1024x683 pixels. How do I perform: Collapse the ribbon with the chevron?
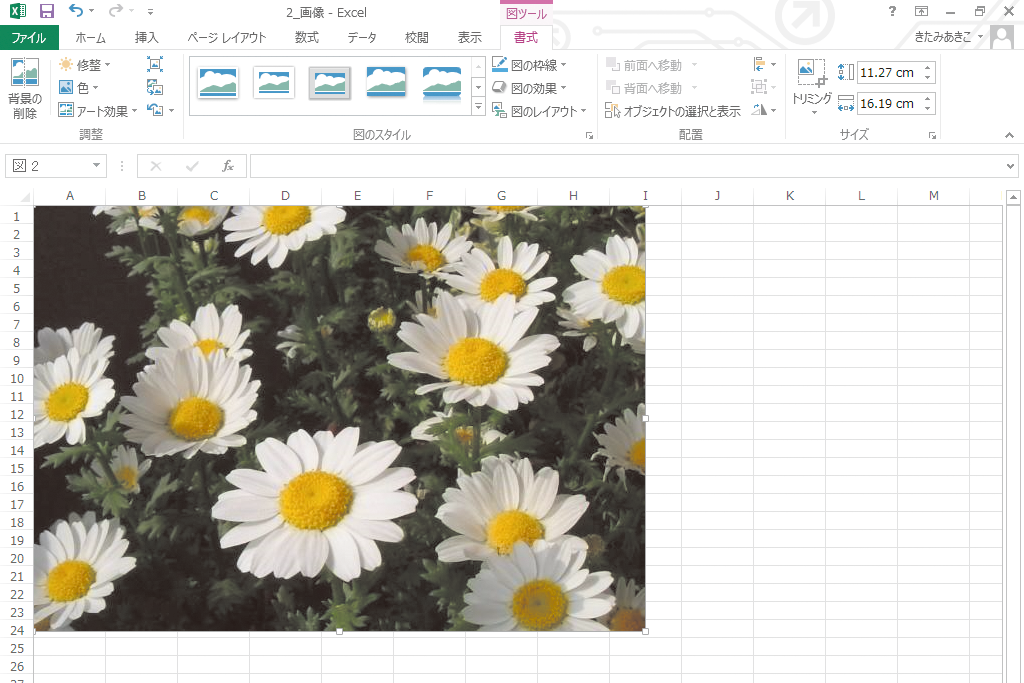pos(1009,135)
